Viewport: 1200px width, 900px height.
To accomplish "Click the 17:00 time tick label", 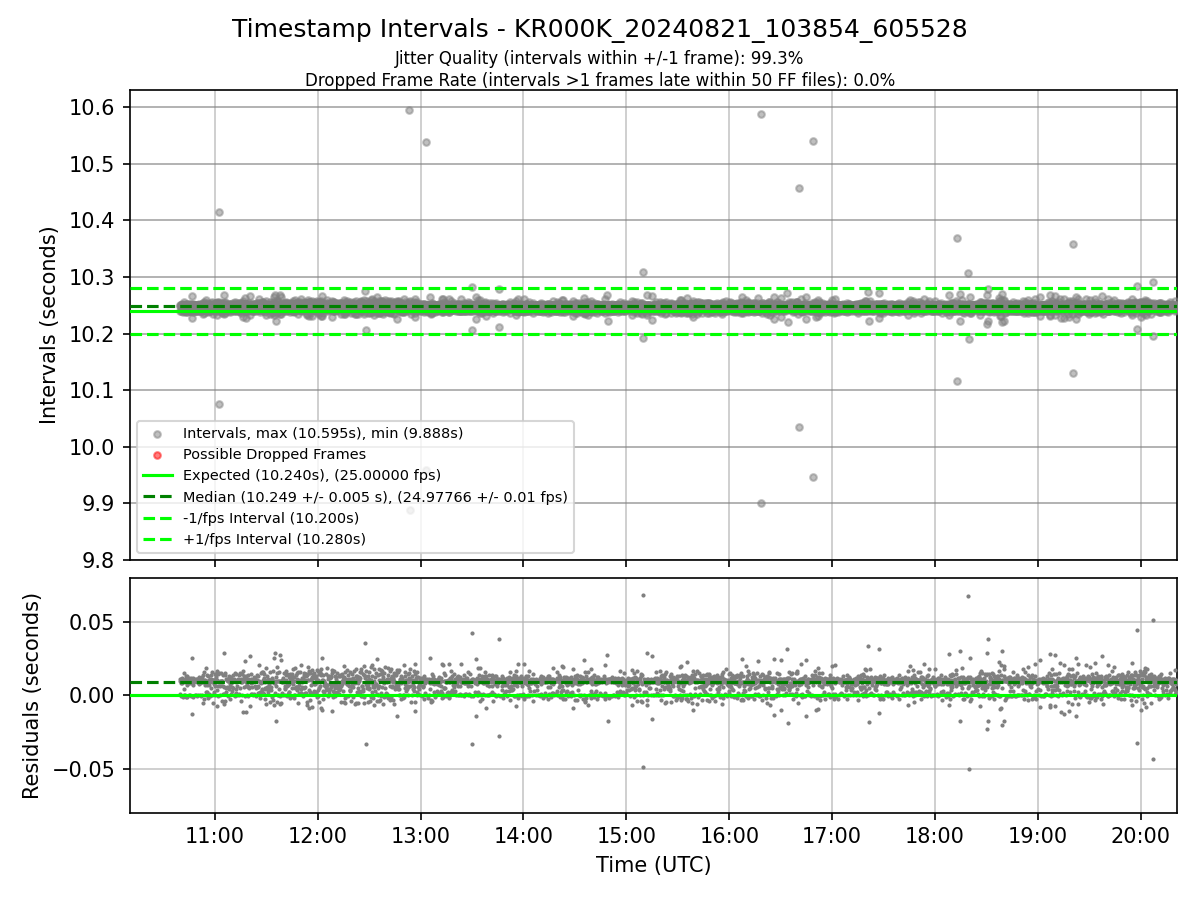I will coord(832,835).
